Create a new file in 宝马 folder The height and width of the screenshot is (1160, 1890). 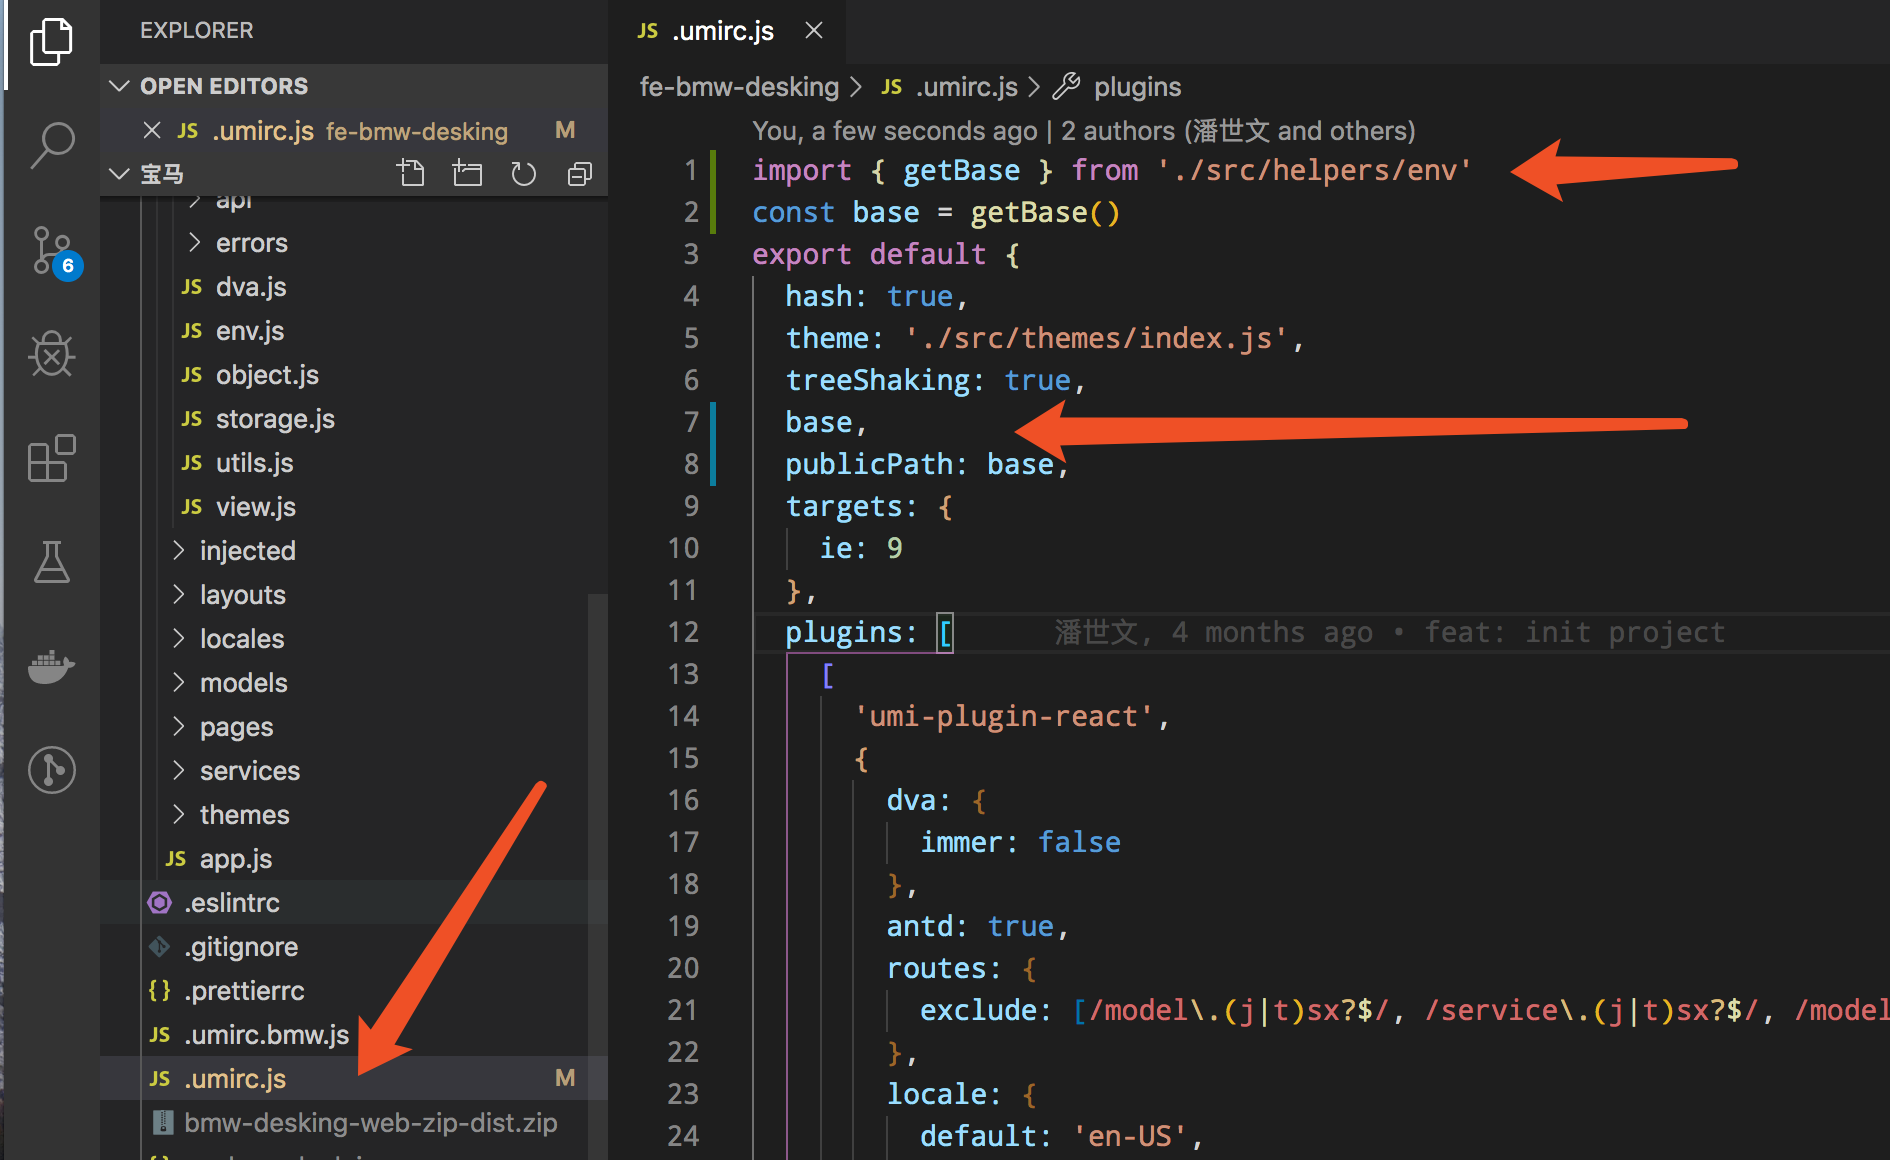coord(410,174)
